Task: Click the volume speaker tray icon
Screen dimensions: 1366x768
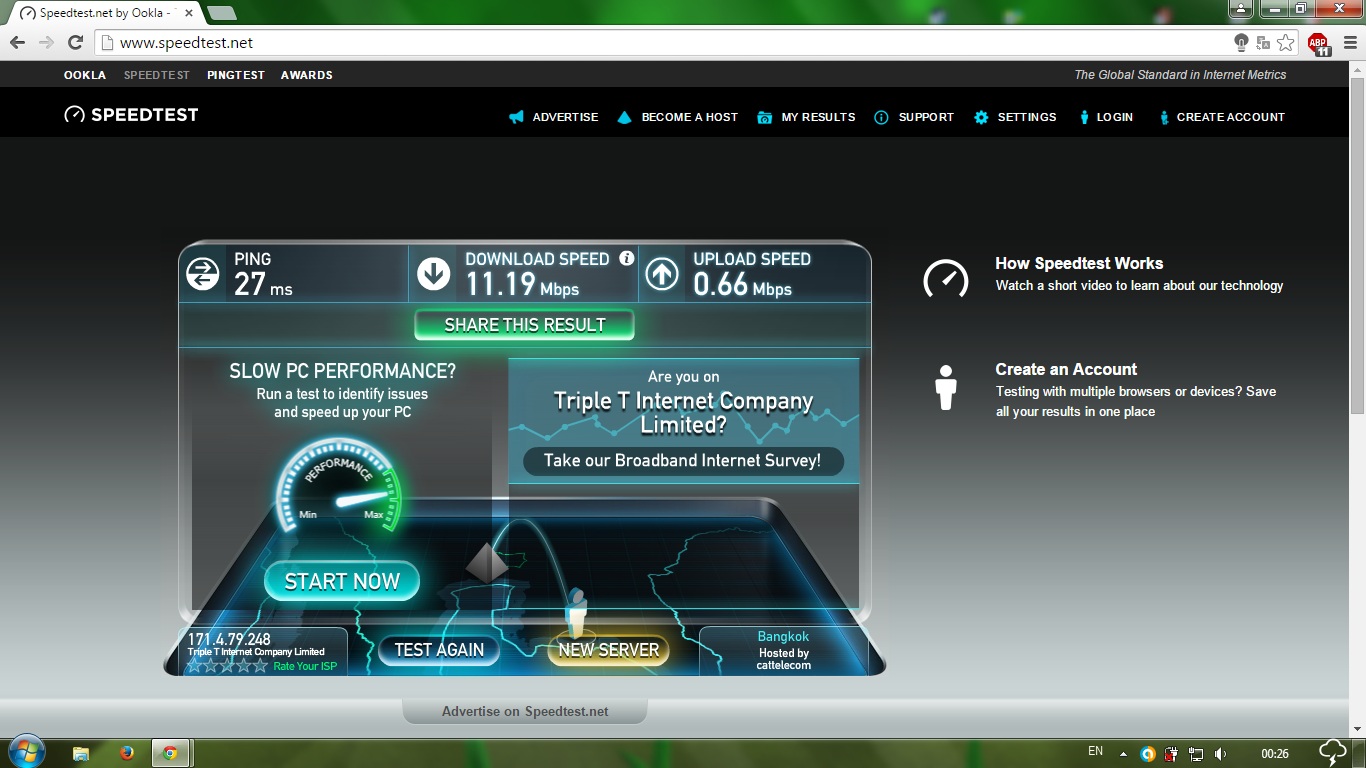Action: coord(1220,754)
